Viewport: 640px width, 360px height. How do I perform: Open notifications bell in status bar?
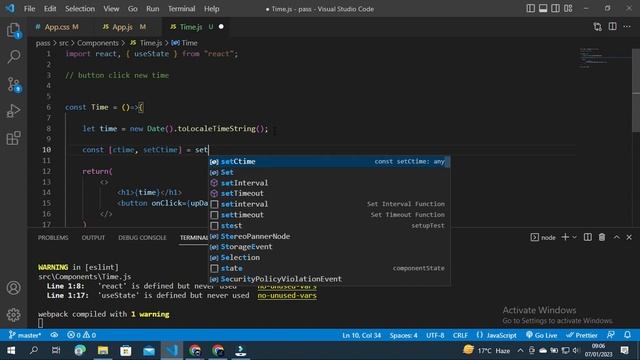[x=627, y=335]
